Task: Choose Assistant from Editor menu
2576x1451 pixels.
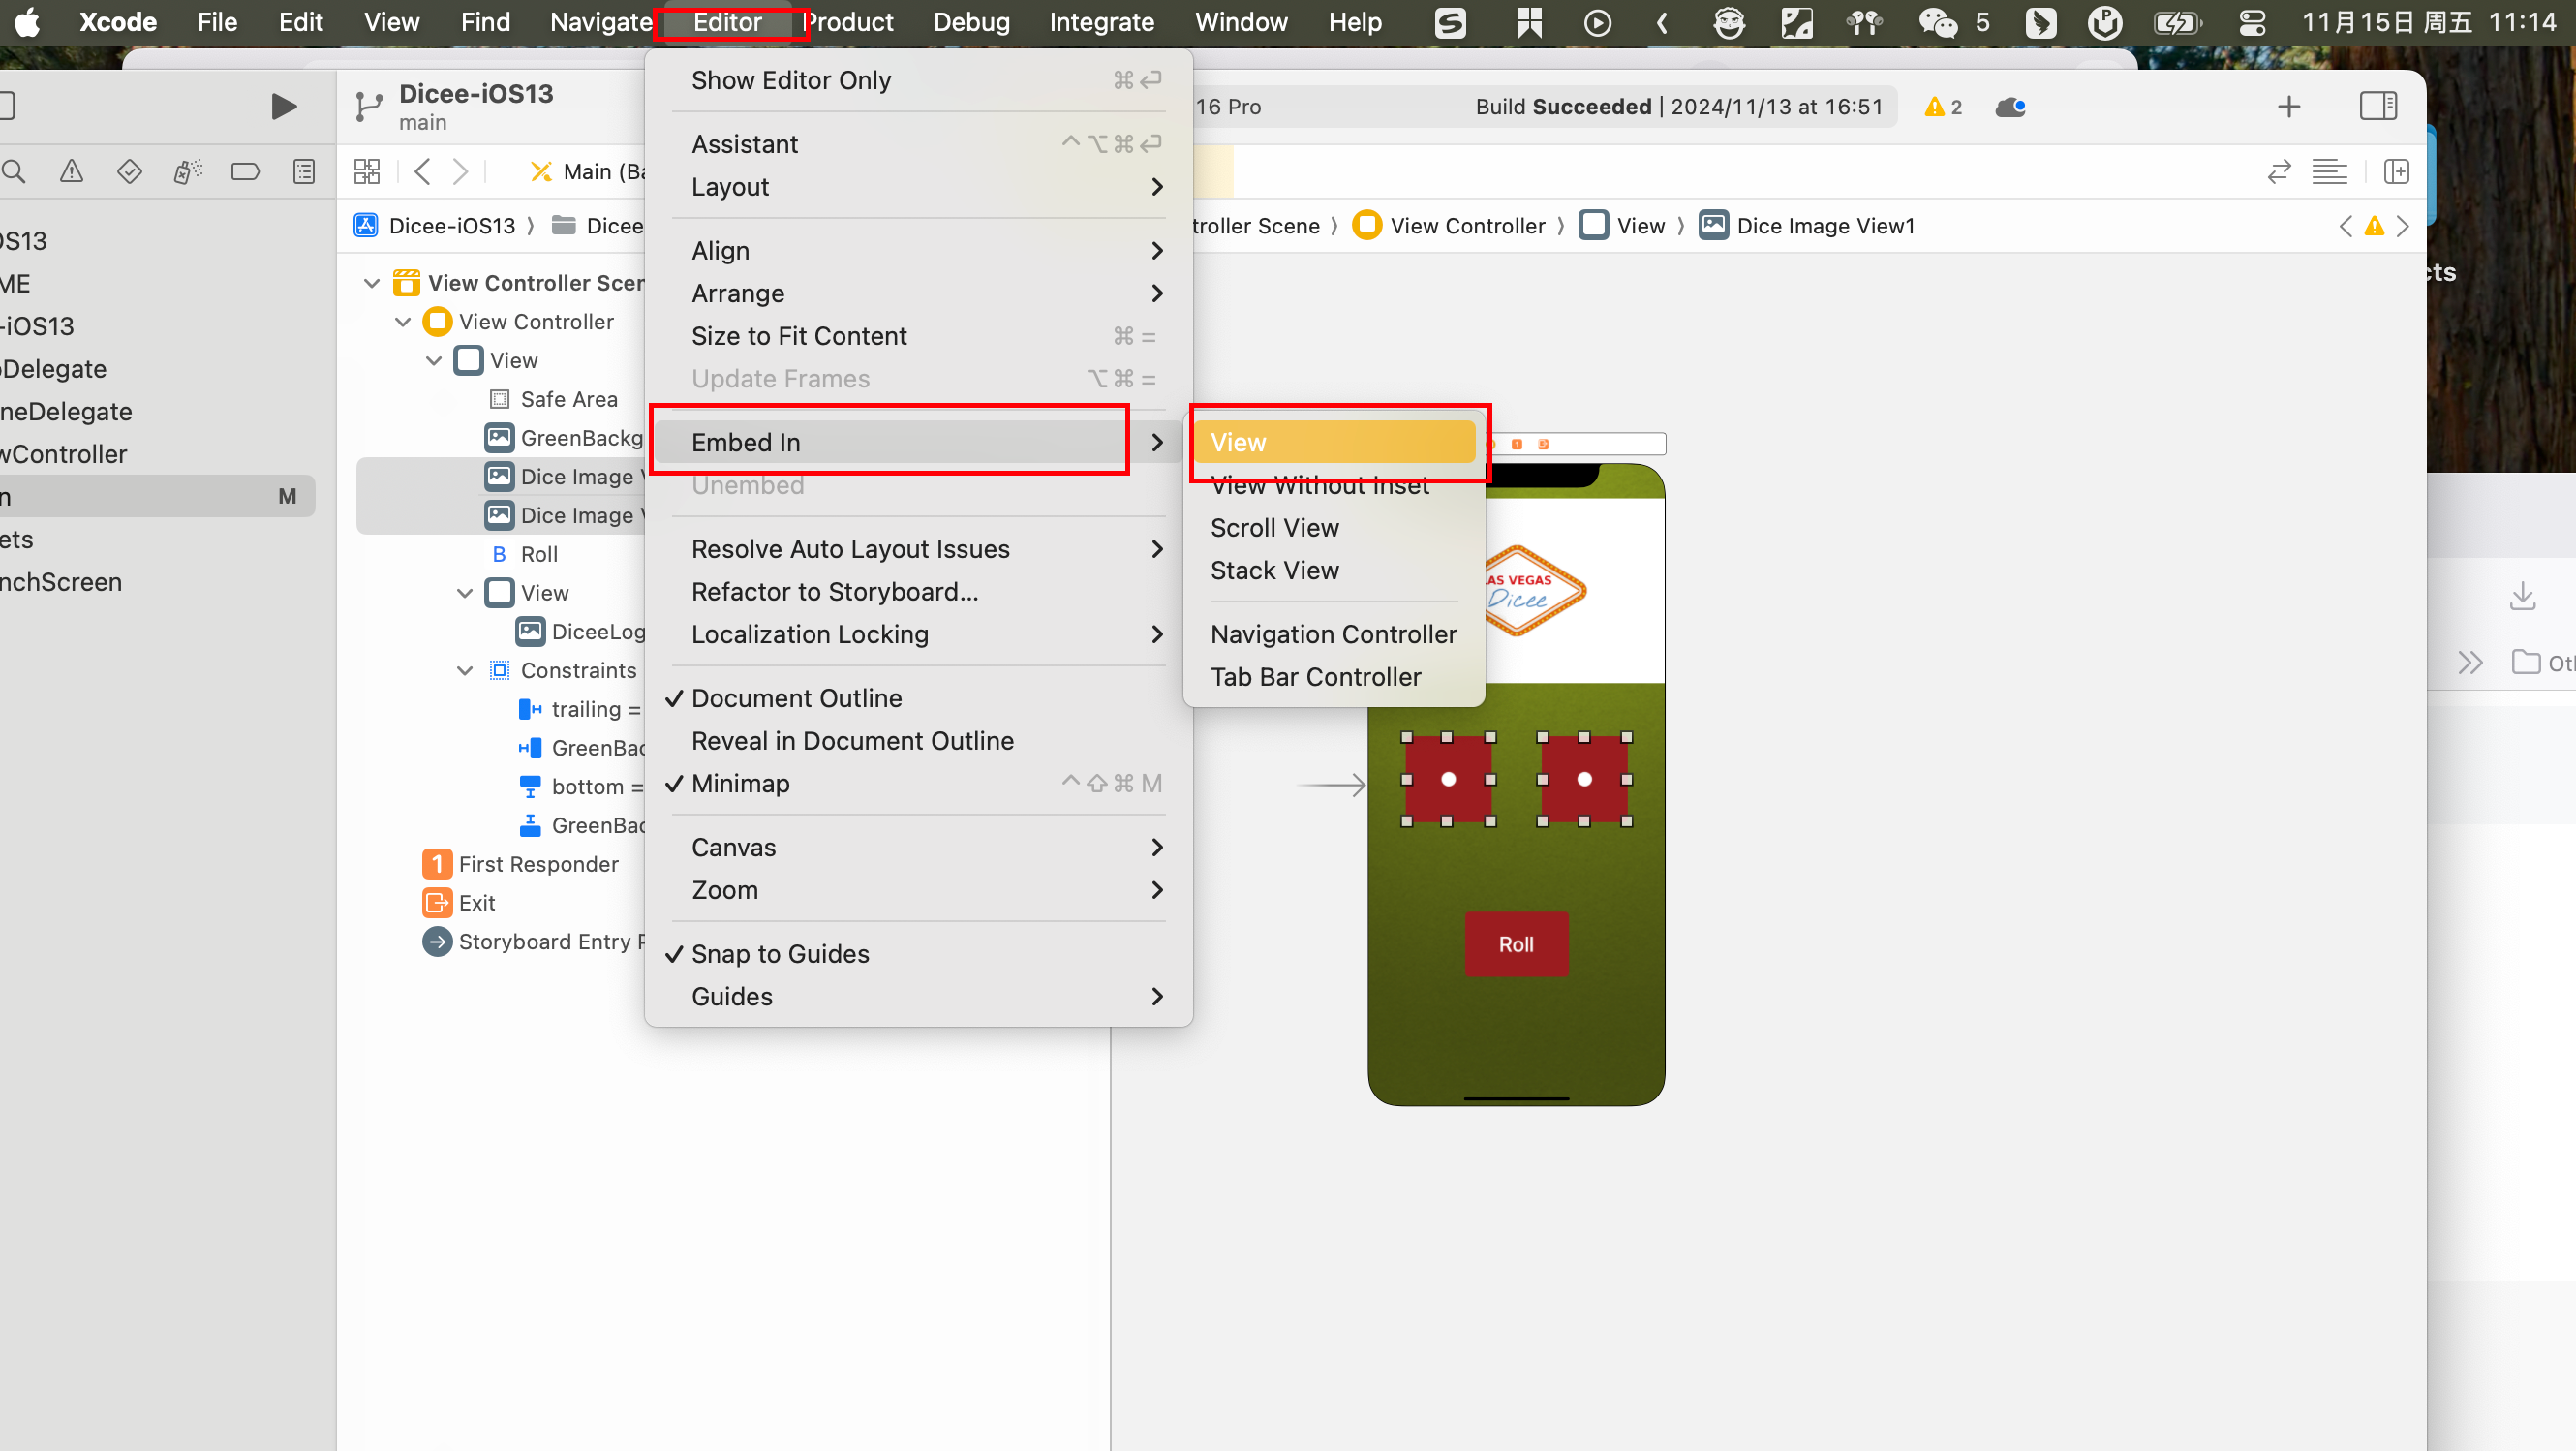Action: [x=918, y=144]
